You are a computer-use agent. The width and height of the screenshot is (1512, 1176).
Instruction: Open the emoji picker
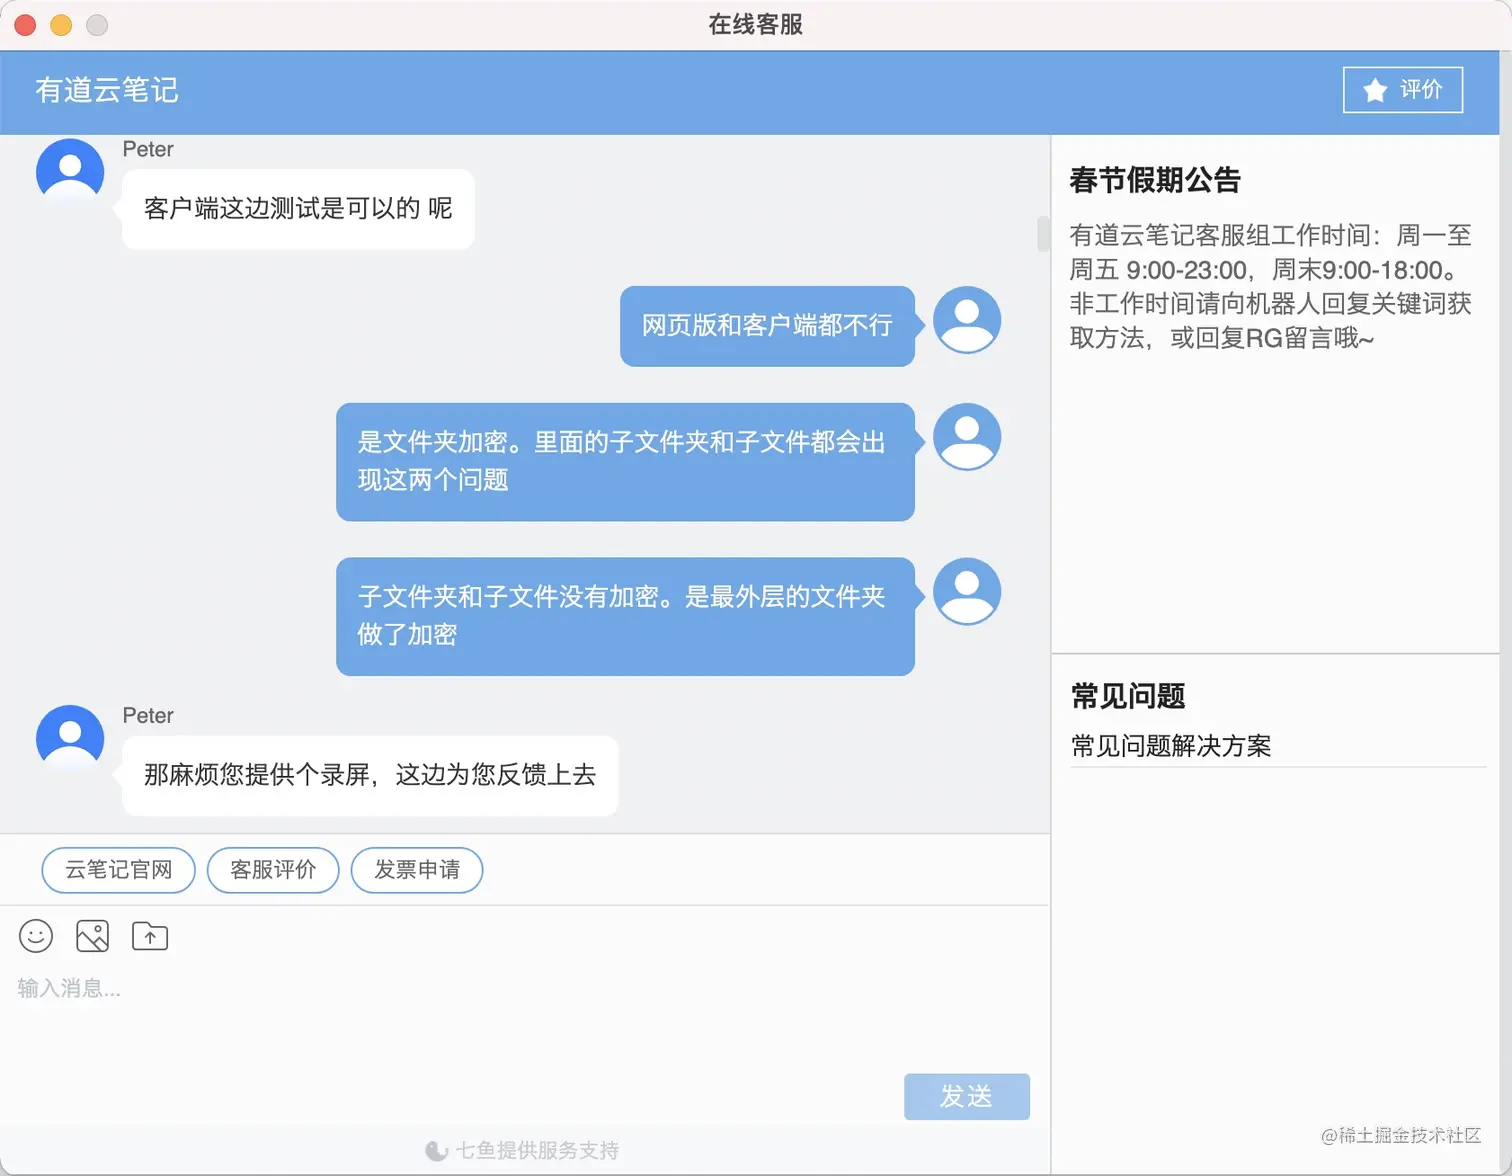(x=36, y=936)
